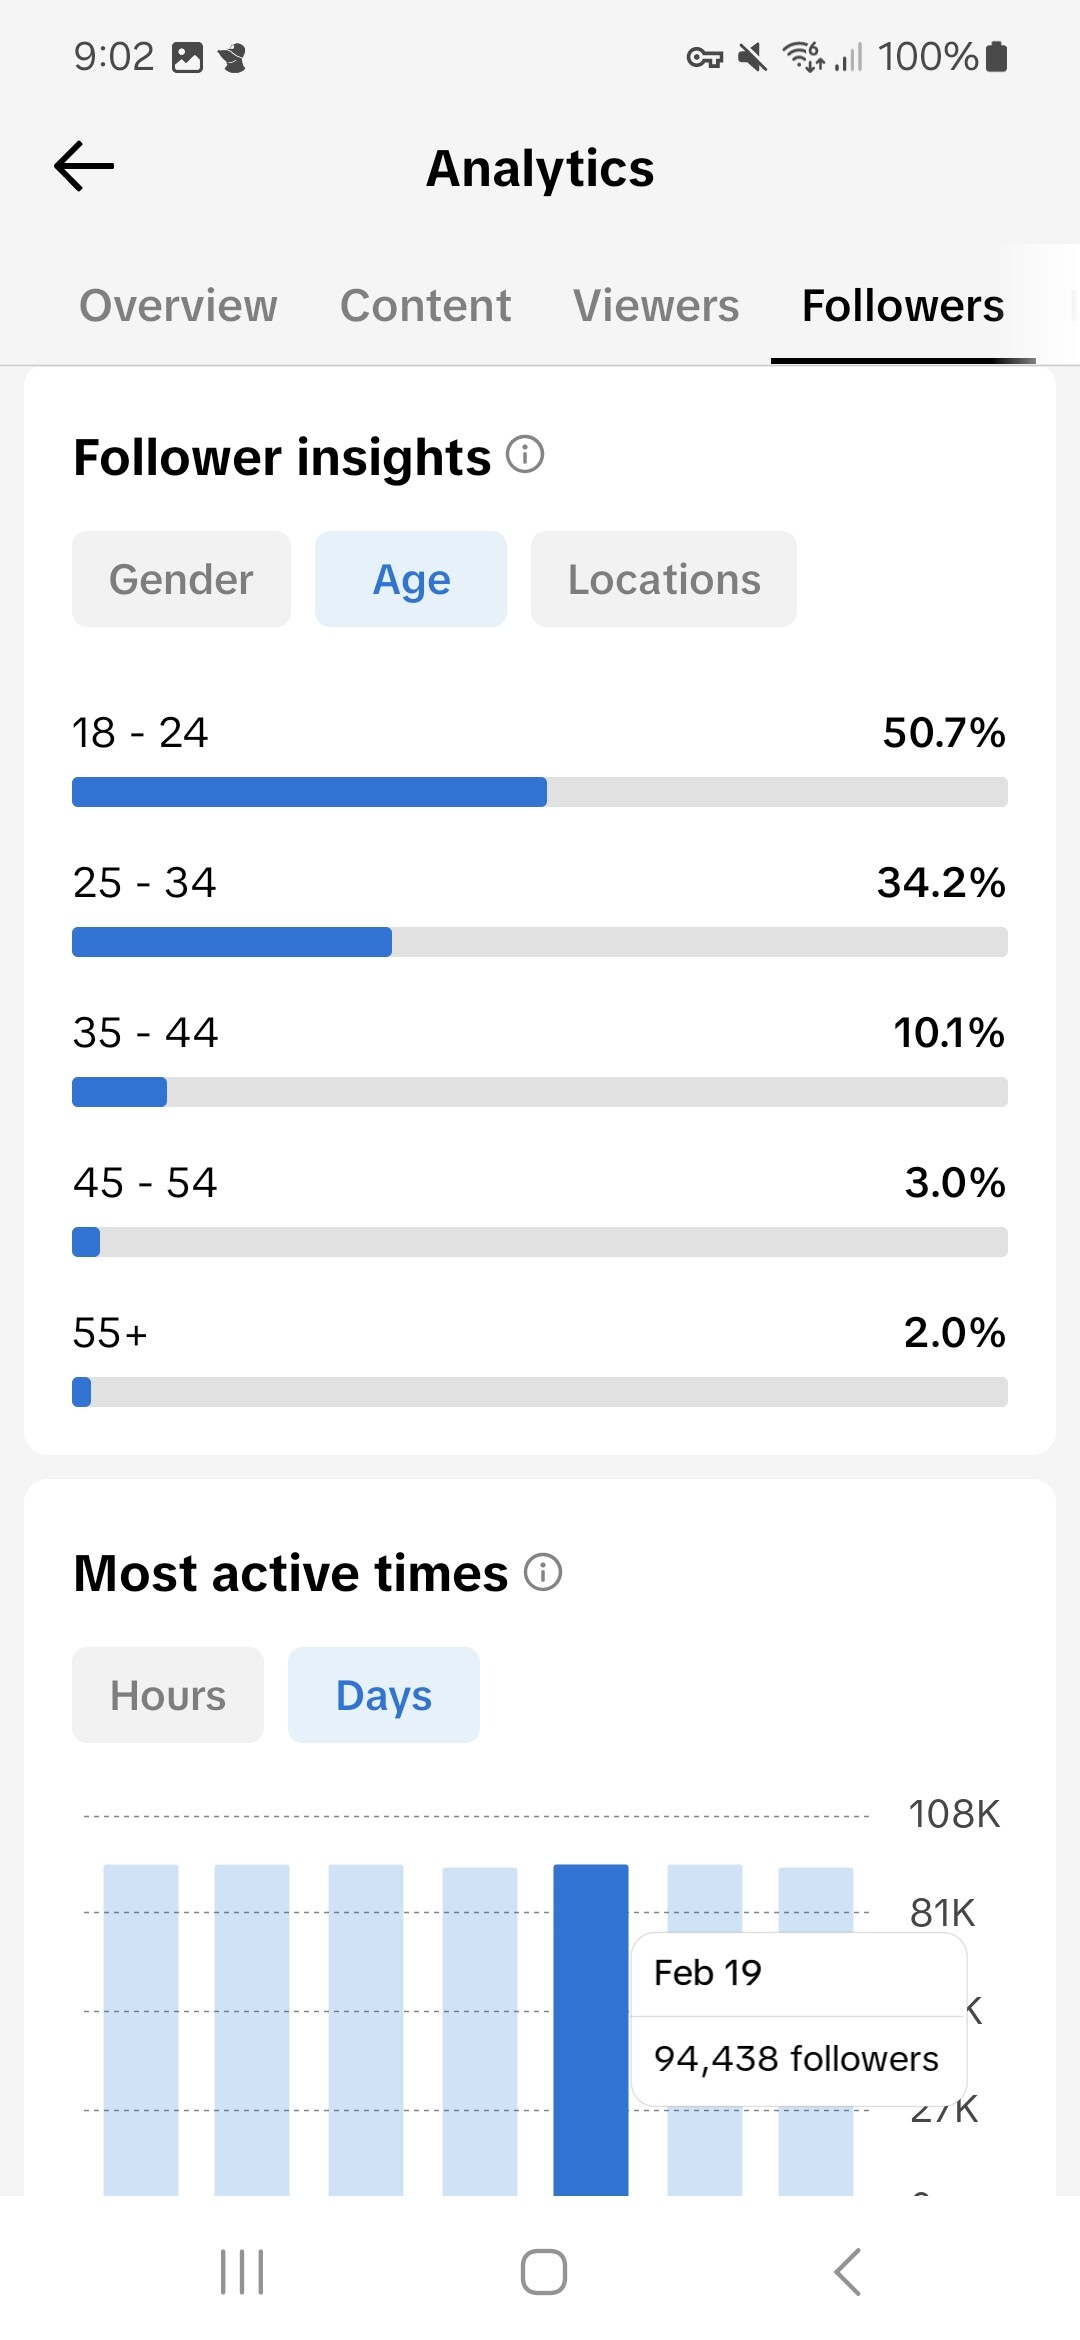
Task: Tap the 18 - 24 age progress bar
Action: tap(540, 792)
